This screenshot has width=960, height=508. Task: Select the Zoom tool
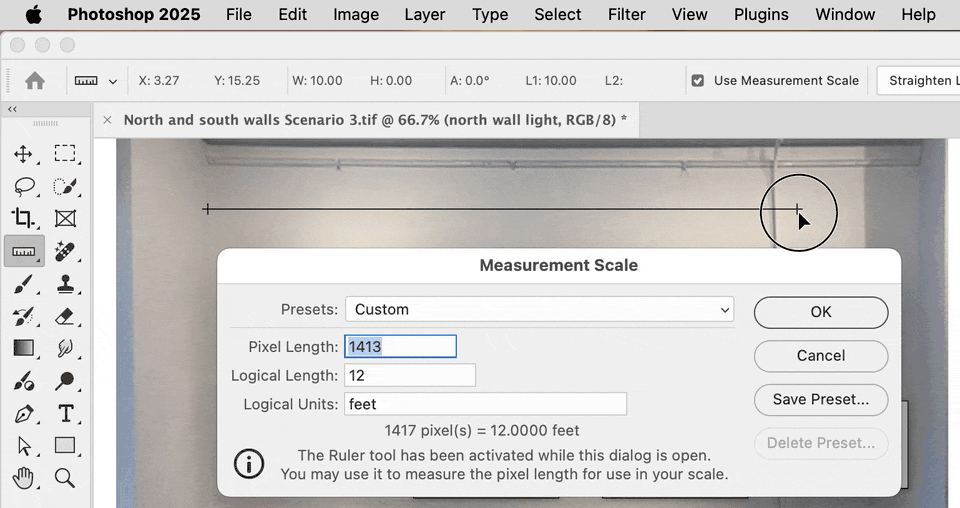(x=65, y=478)
